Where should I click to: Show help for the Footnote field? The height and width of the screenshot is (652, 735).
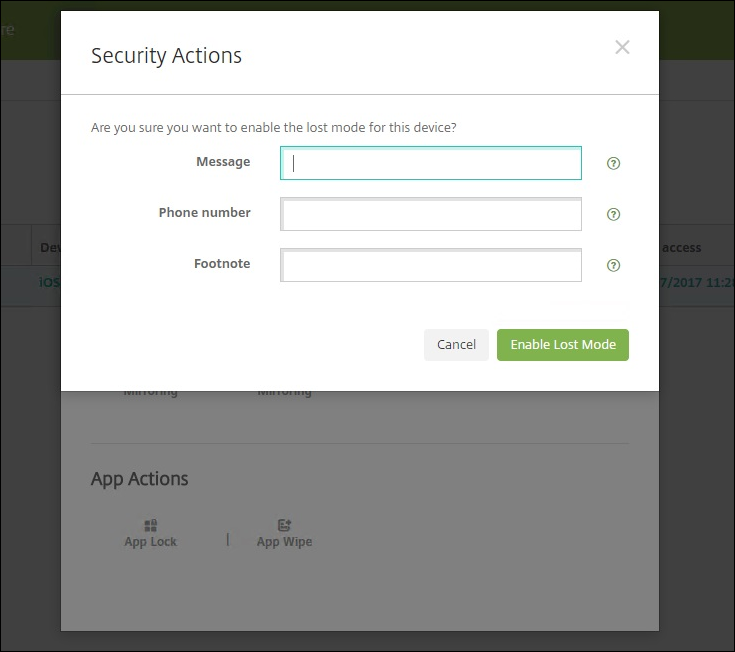[x=614, y=265]
